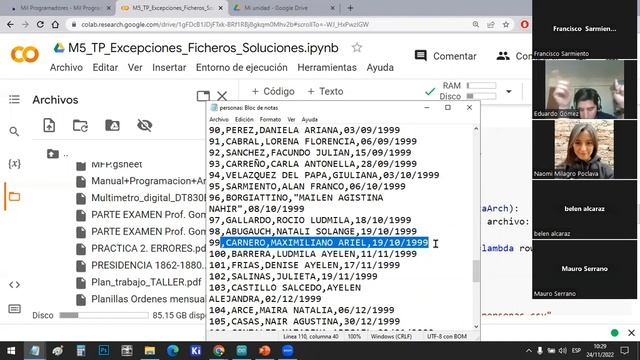The height and width of the screenshot is (360, 640).
Task: Open the command palette sidebar icon
Action: pos(14,309)
